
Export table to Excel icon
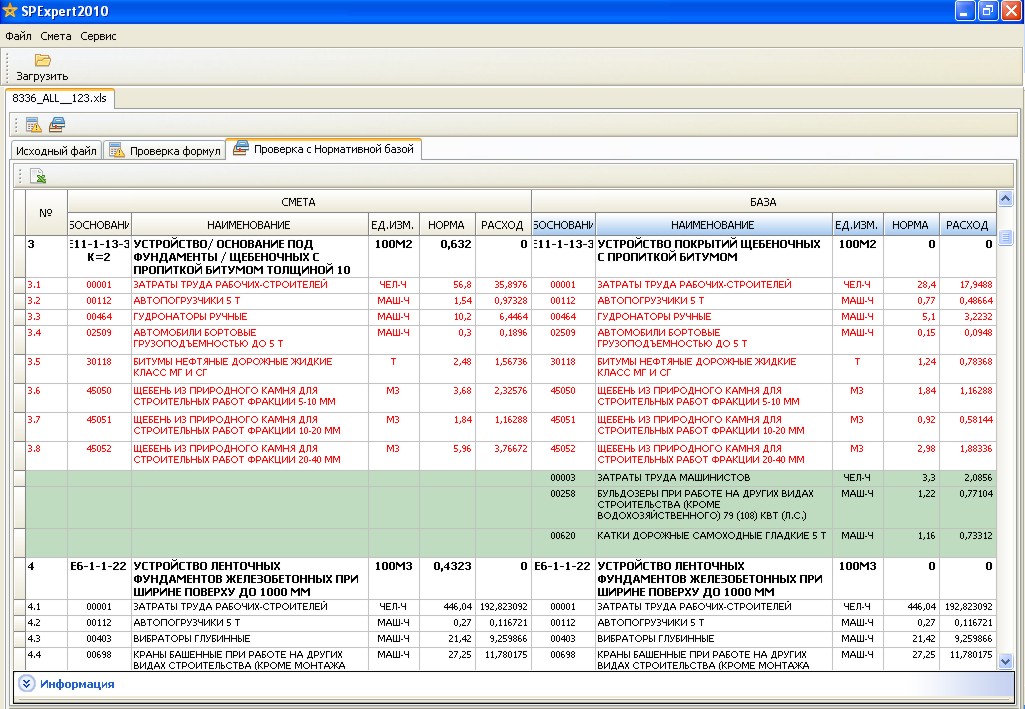(x=37, y=177)
